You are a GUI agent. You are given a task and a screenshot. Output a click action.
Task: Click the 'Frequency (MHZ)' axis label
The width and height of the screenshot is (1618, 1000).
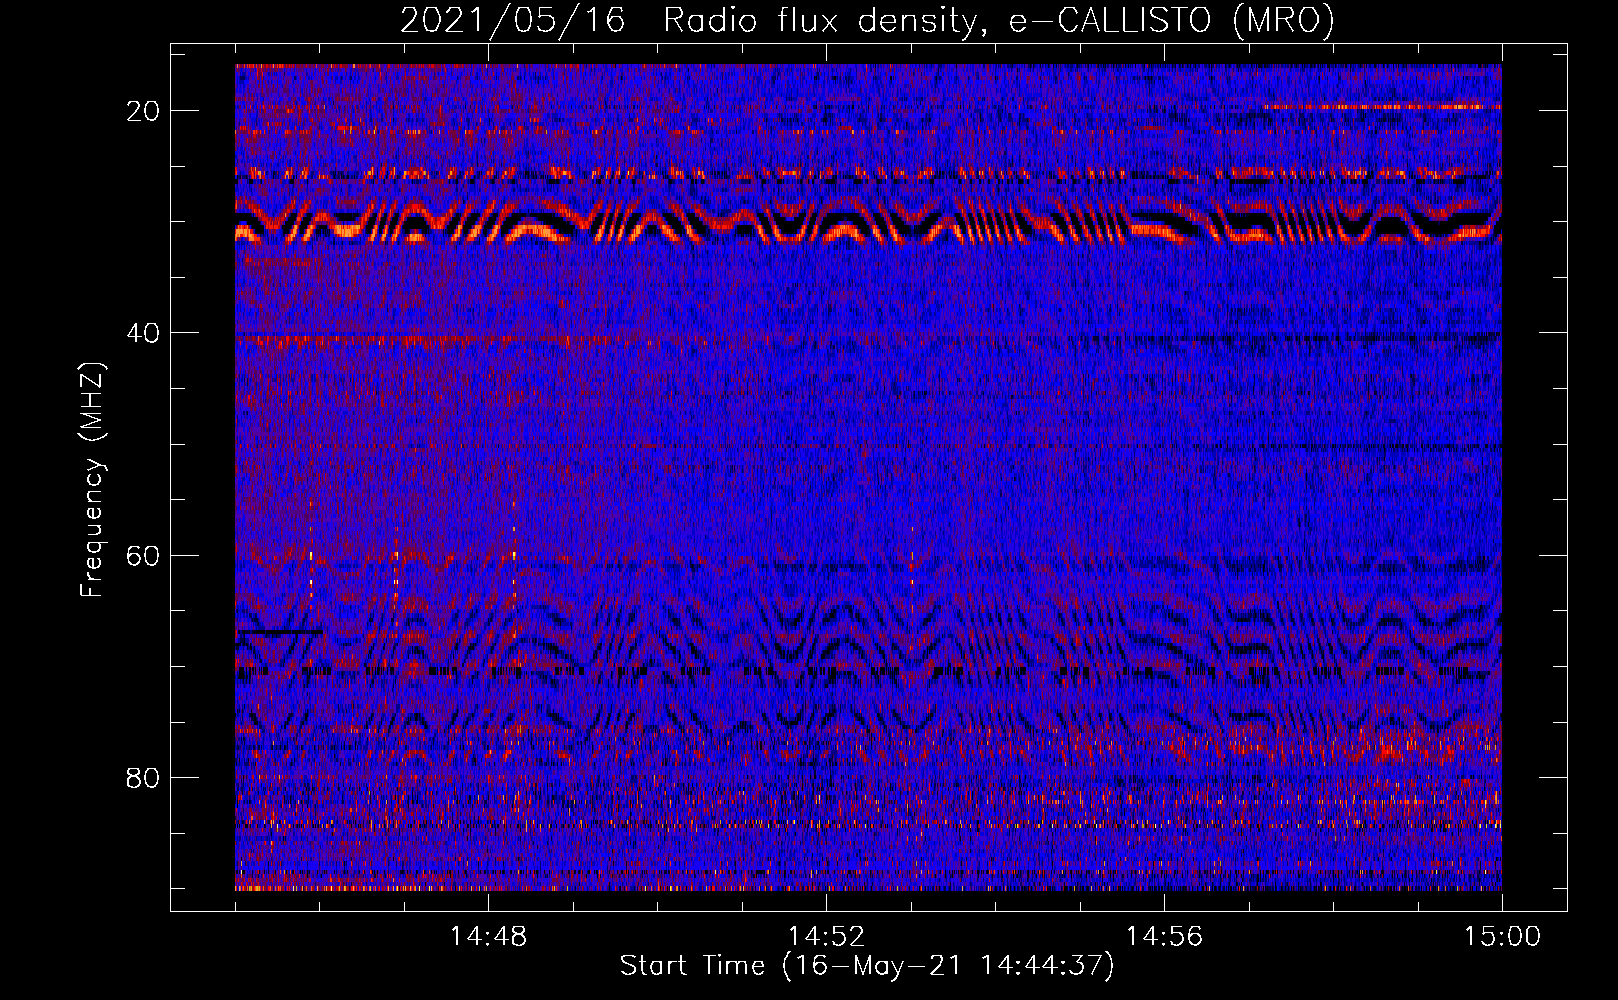[x=92, y=480]
